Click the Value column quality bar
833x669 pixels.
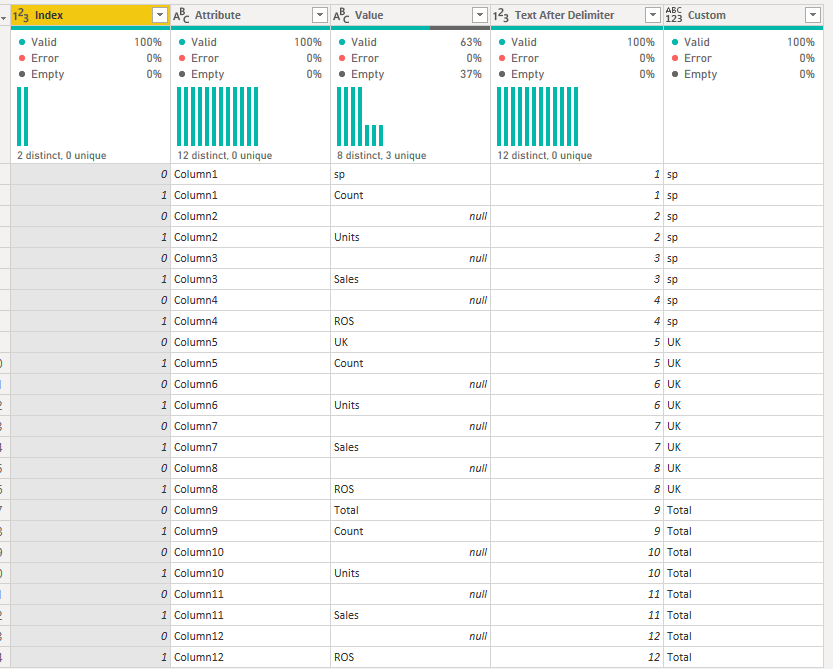tap(410, 28)
